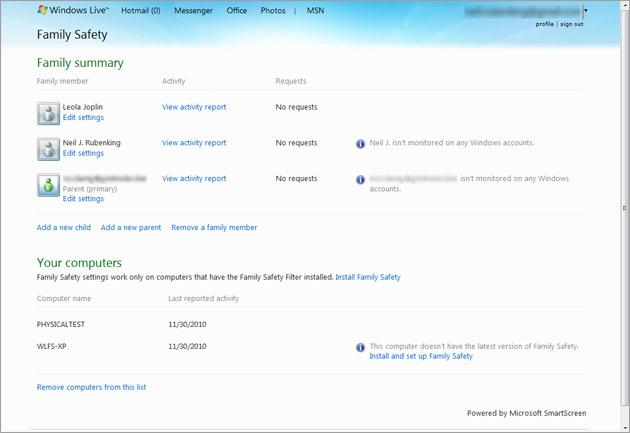Edit settings for Neil J. Rubenking
This screenshot has width=630, height=433.
pyautogui.click(x=83, y=153)
